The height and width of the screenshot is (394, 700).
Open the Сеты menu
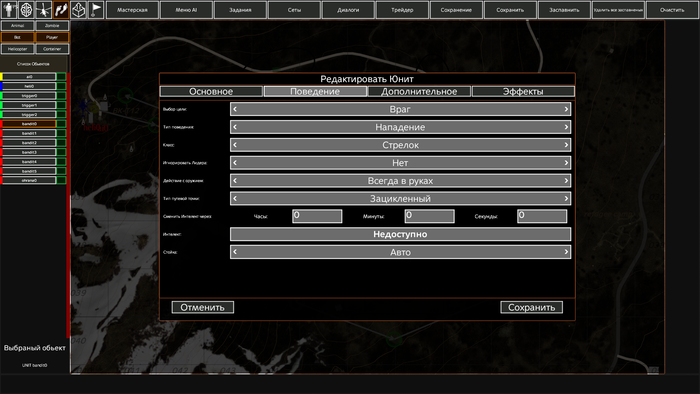coord(294,10)
